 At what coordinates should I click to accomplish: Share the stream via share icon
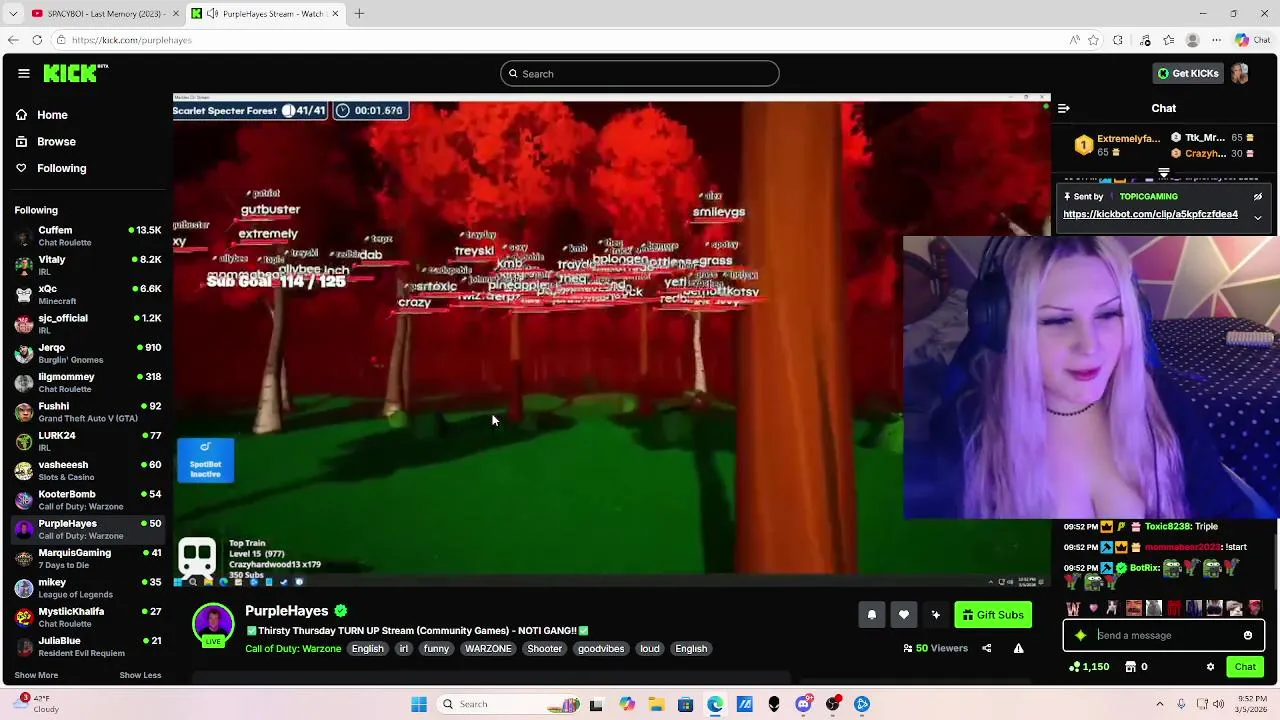point(986,648)
